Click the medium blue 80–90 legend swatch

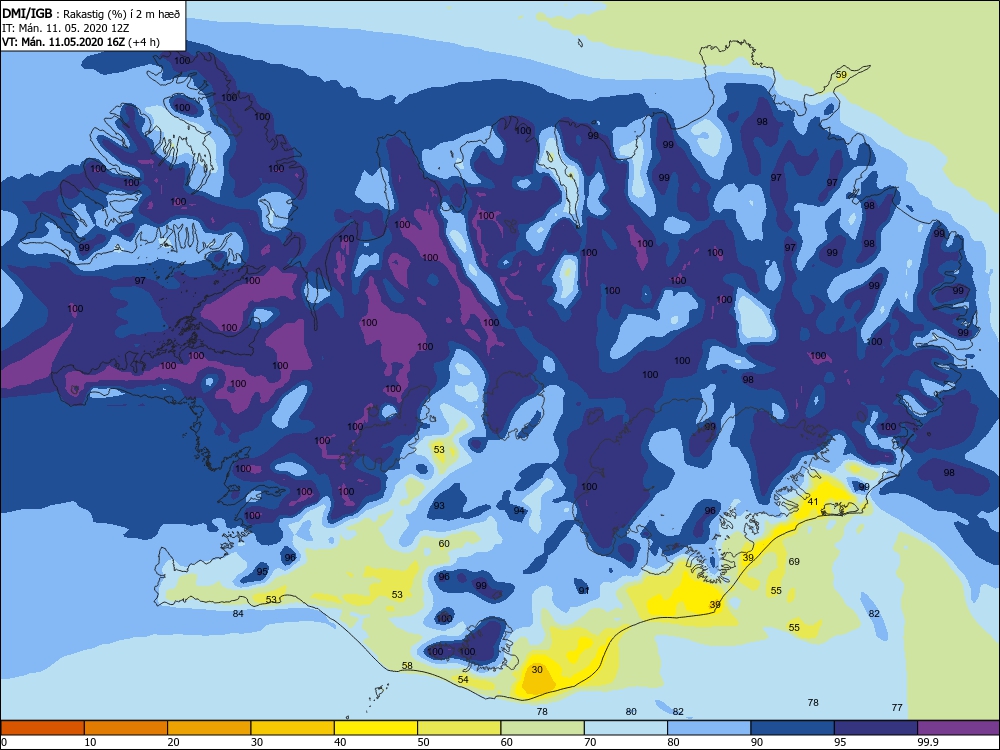coord(709,728)
